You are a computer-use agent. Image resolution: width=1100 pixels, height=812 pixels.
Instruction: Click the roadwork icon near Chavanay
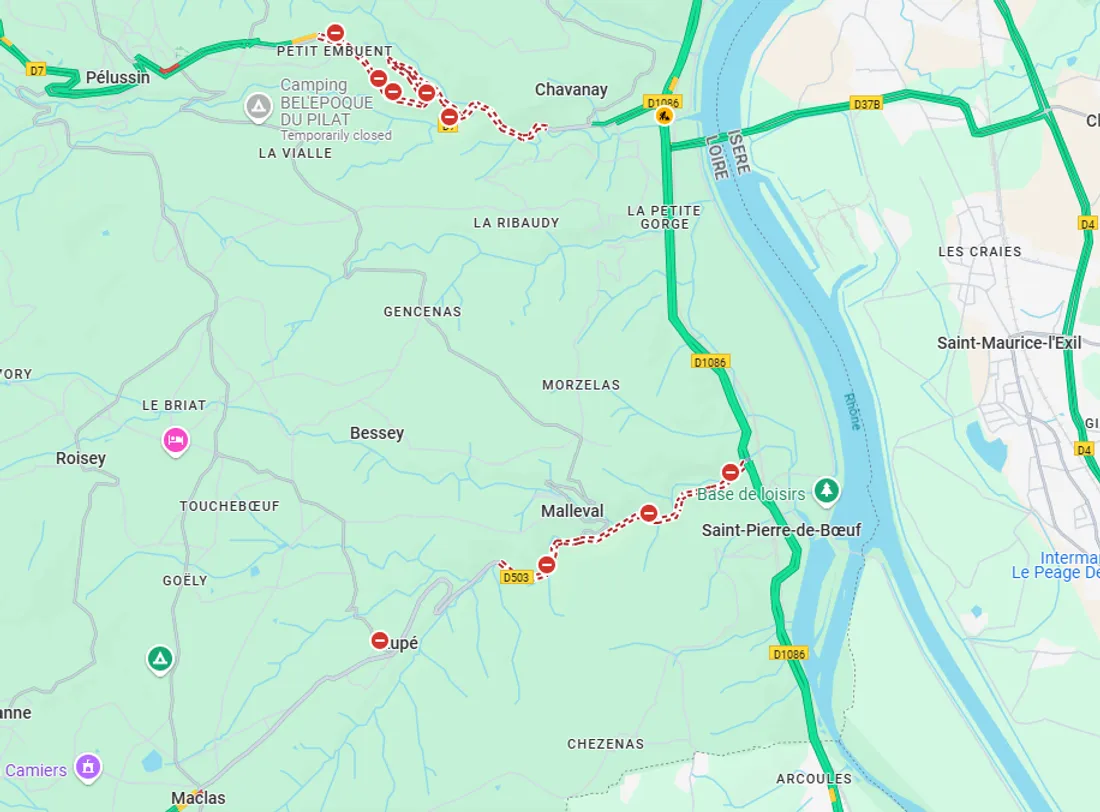[664, 116]
